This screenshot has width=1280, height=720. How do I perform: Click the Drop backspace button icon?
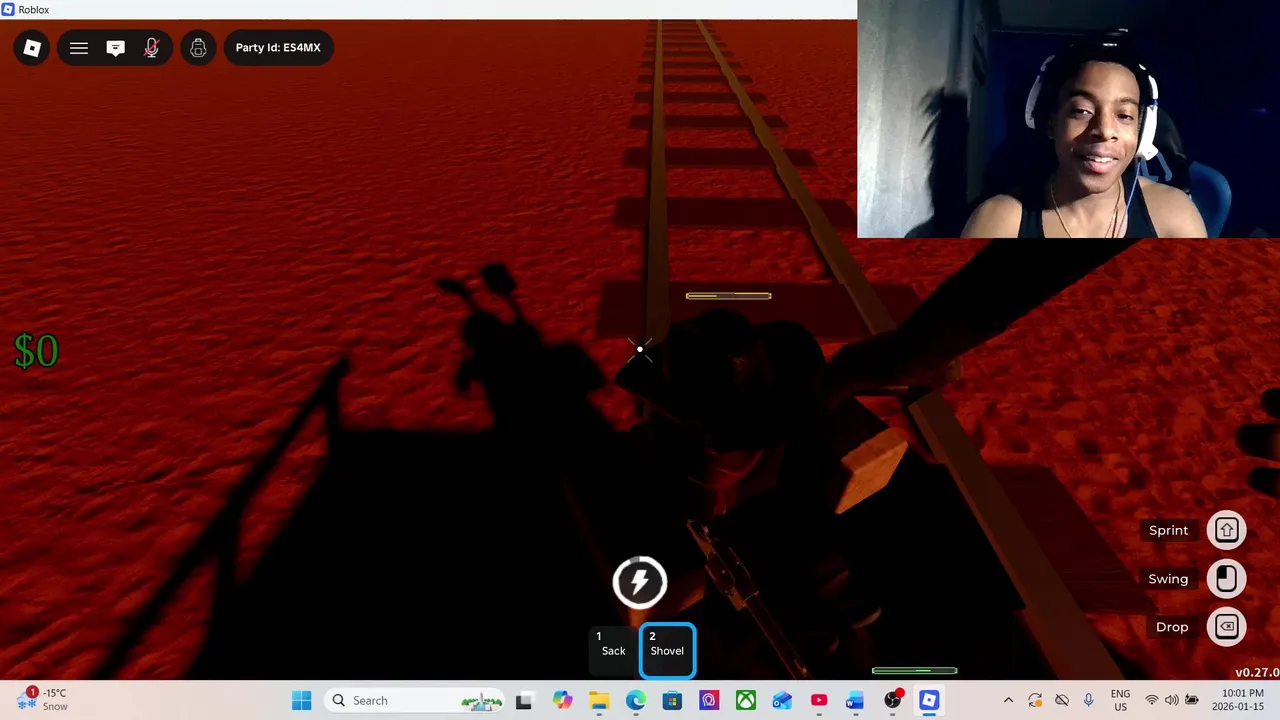tap(1227, 627)
